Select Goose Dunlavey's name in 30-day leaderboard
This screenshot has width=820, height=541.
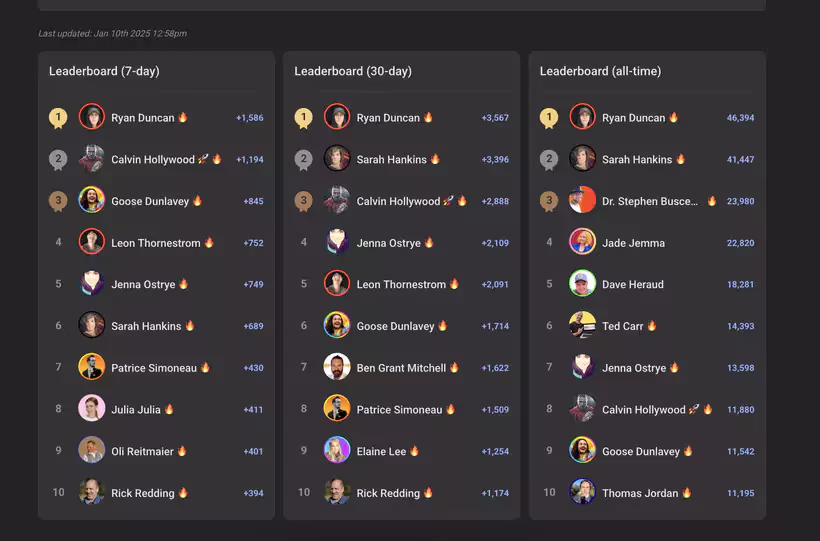pos(395,326)
